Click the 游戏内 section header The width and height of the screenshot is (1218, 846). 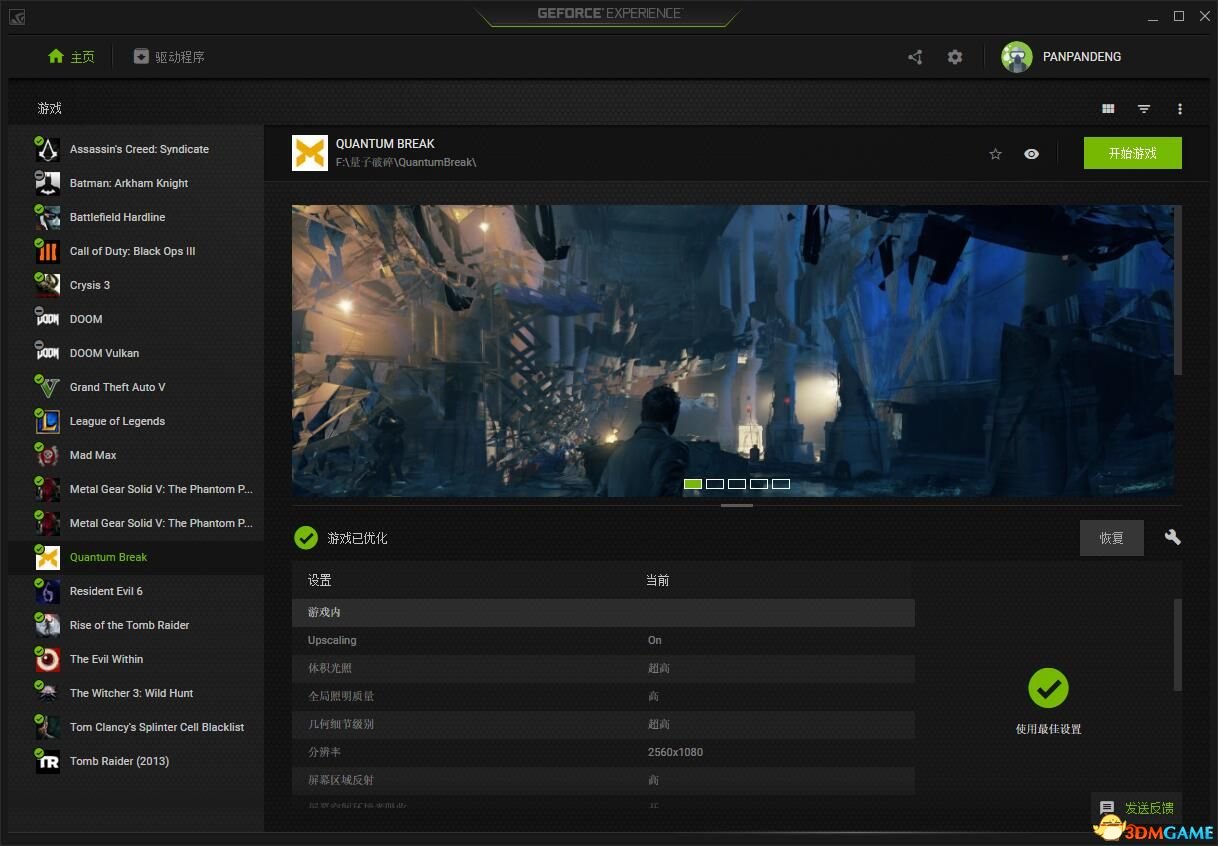click(603, 612)
